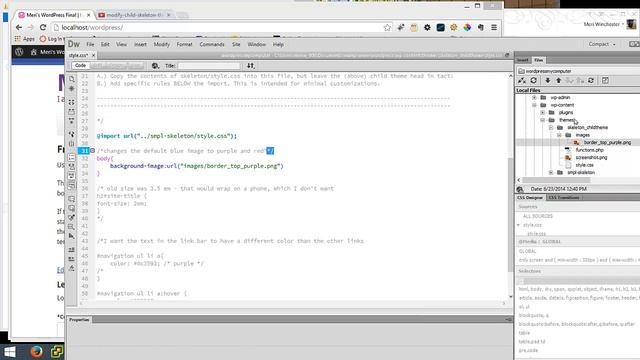Toggle the word wrap icon in coding toolbar

pyautogui.click(x=71, y=176)
